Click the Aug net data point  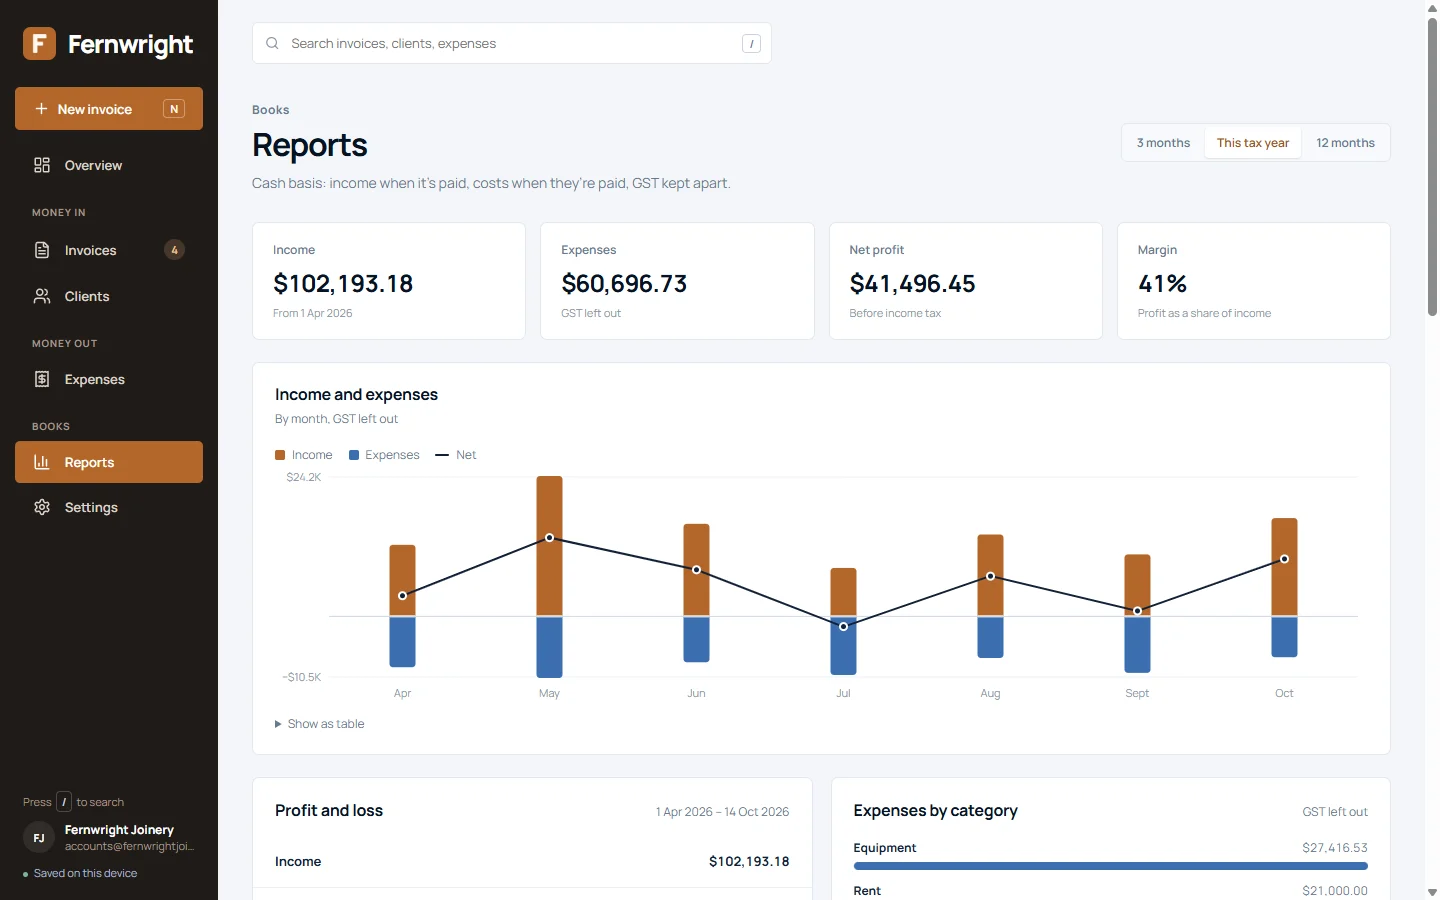990,576
